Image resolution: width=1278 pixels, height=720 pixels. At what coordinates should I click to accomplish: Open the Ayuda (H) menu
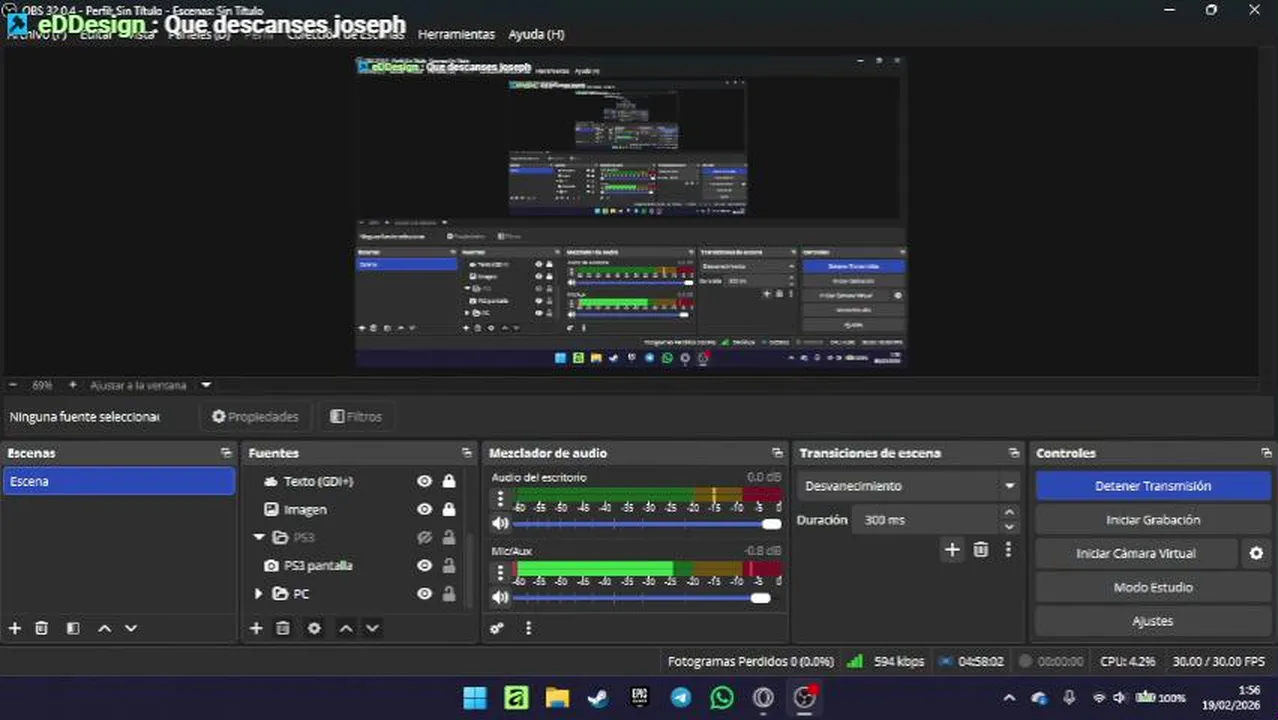click(536, 34)
